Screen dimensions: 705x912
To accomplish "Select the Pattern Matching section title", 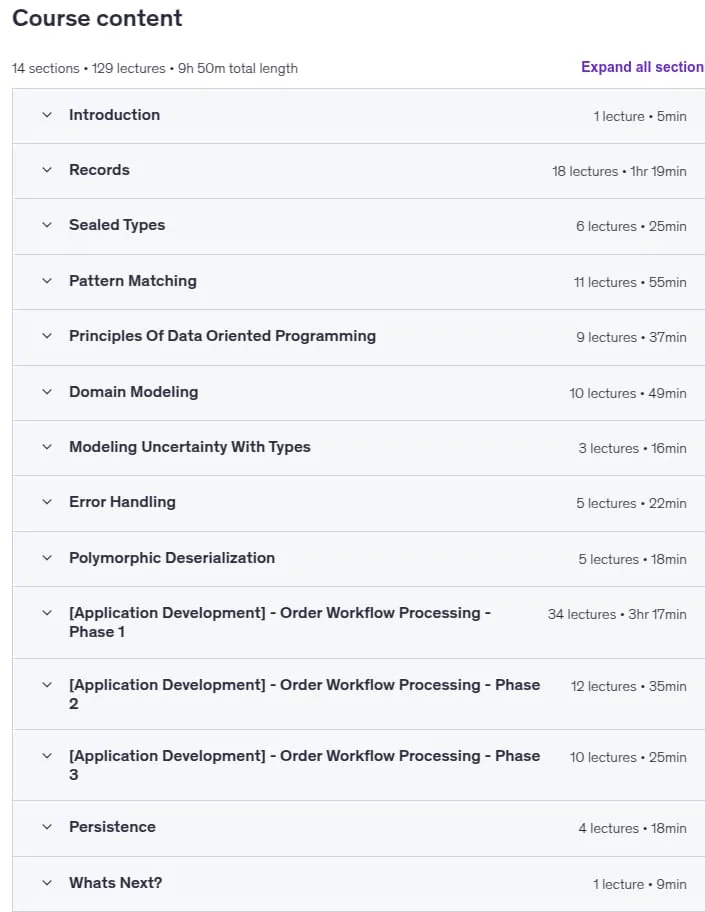I will (x=133, y=281).
